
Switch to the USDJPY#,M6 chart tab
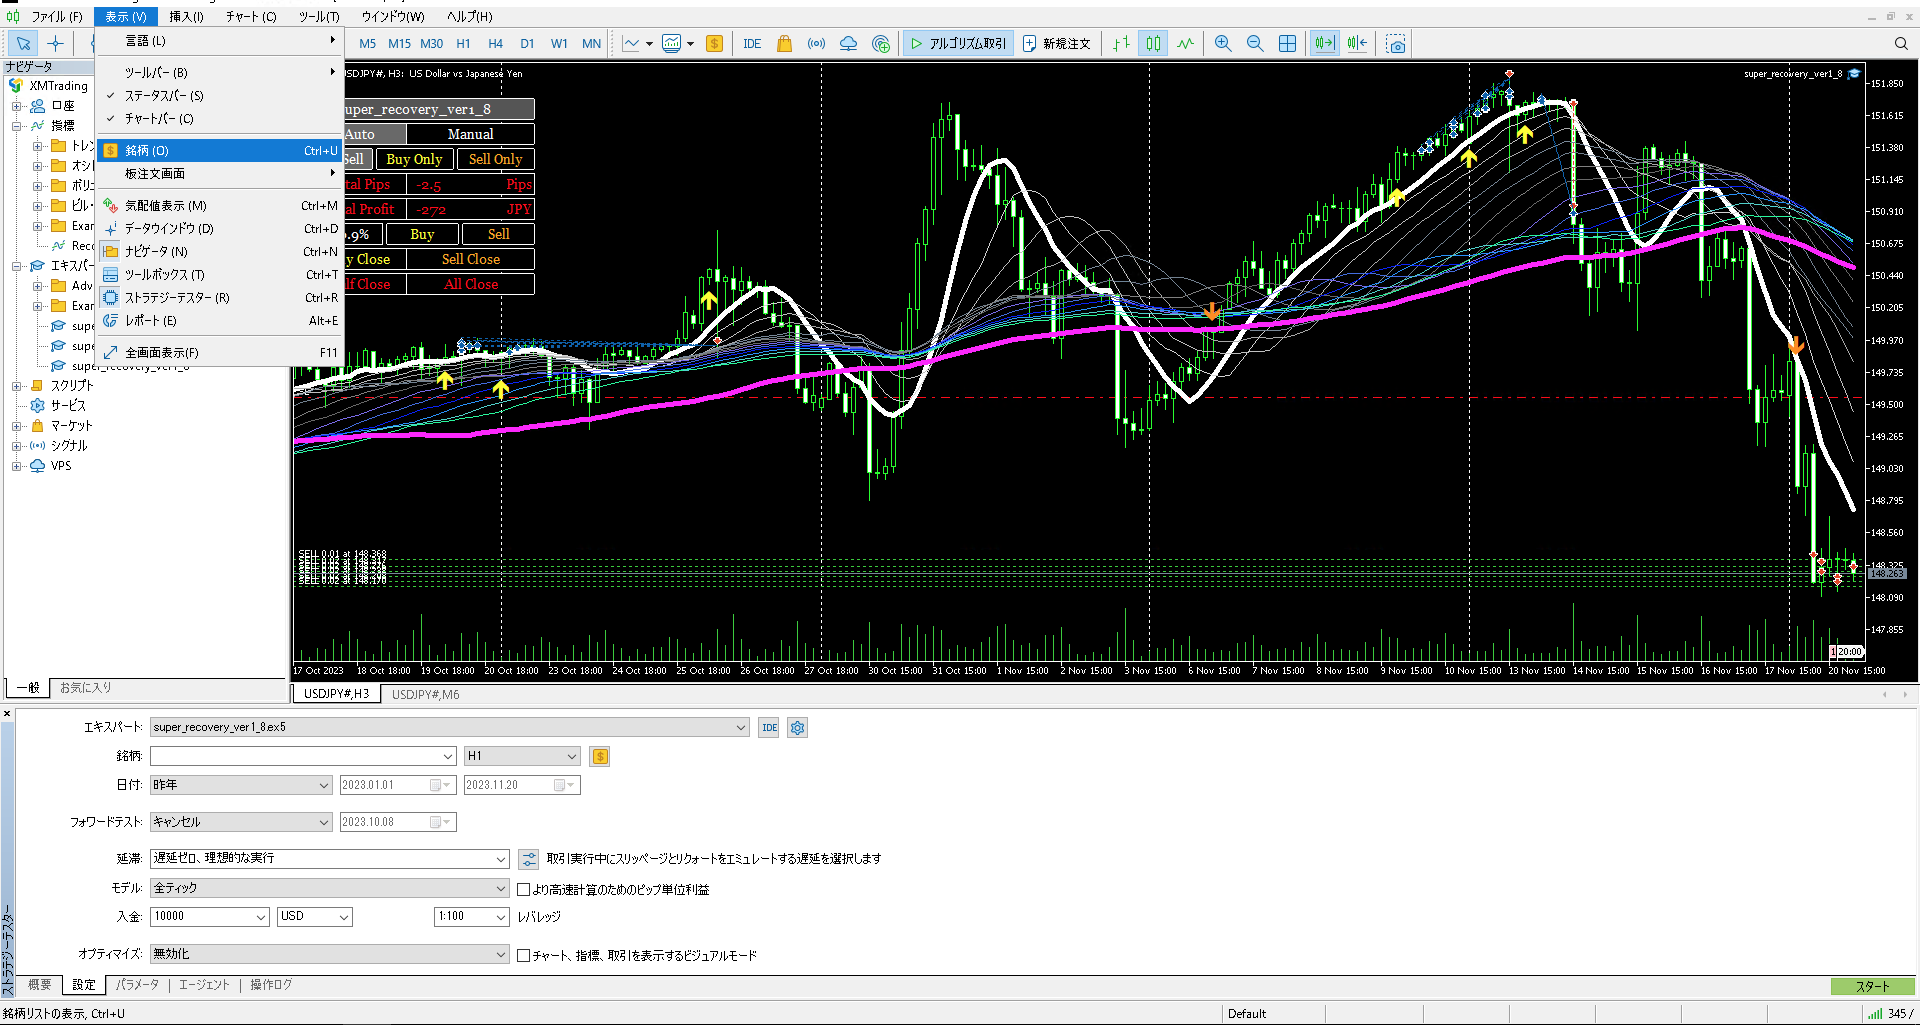[x=425, y=694]
